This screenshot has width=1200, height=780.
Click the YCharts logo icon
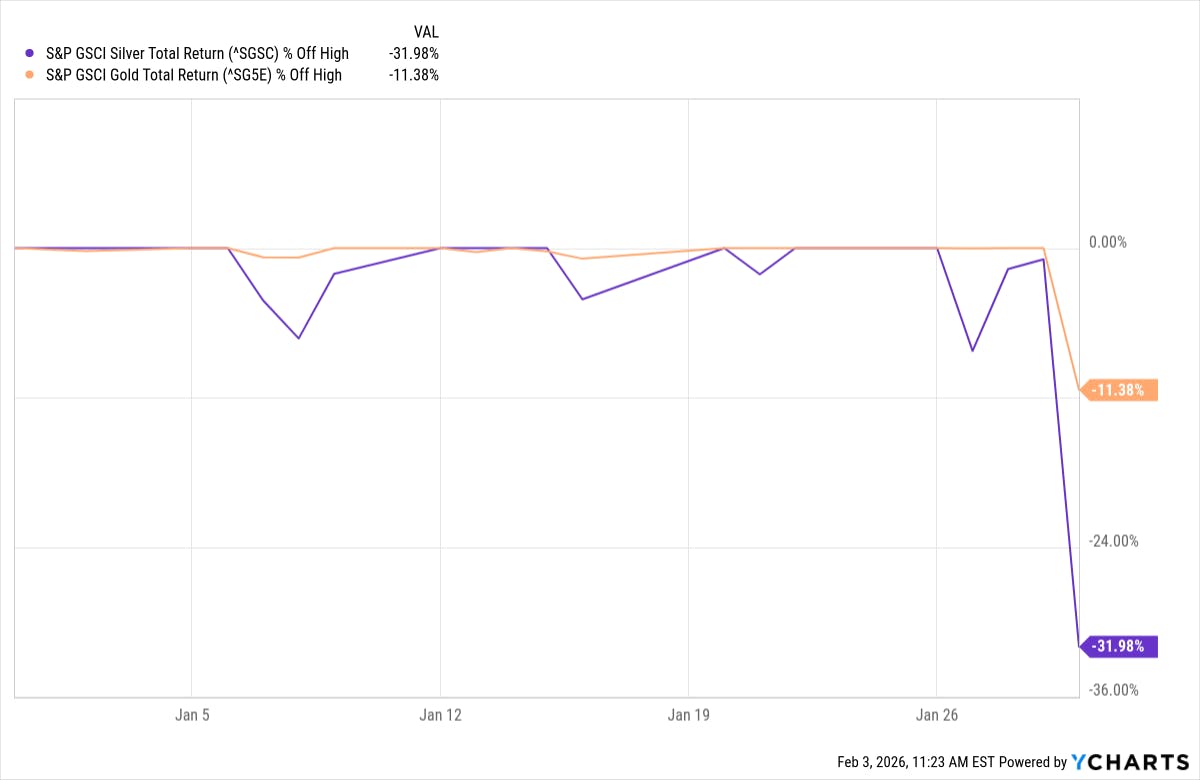tap(1082, 762)
